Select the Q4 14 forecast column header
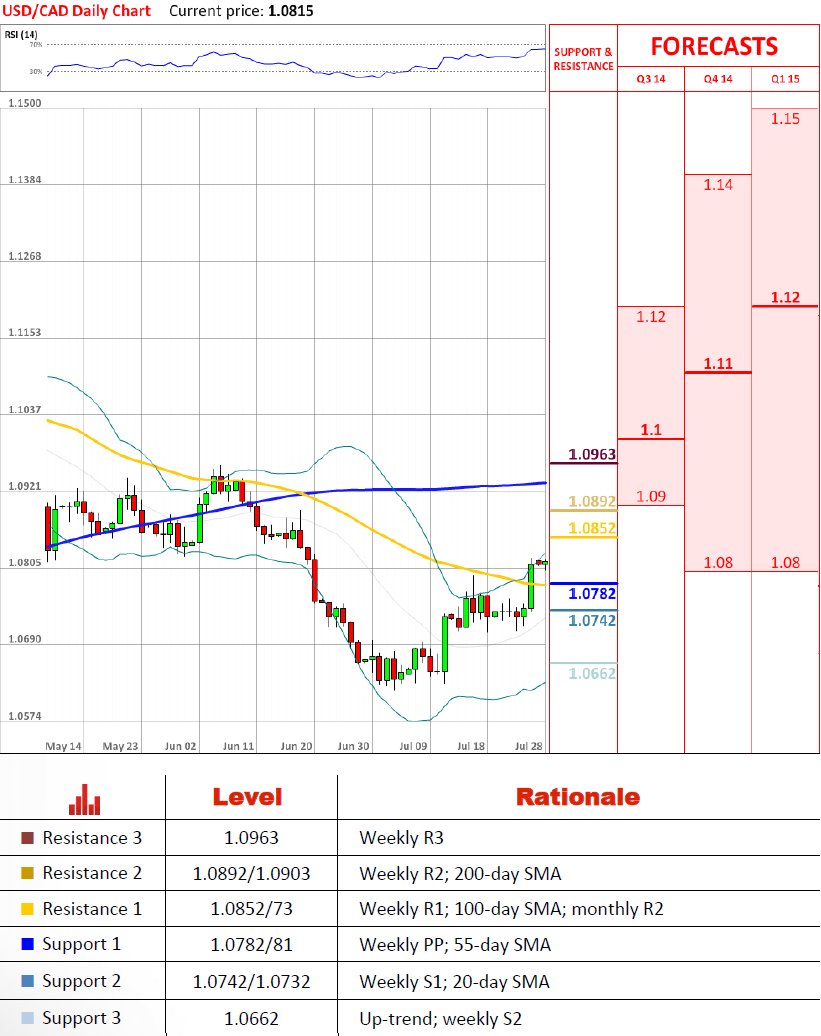 (718, 79)
